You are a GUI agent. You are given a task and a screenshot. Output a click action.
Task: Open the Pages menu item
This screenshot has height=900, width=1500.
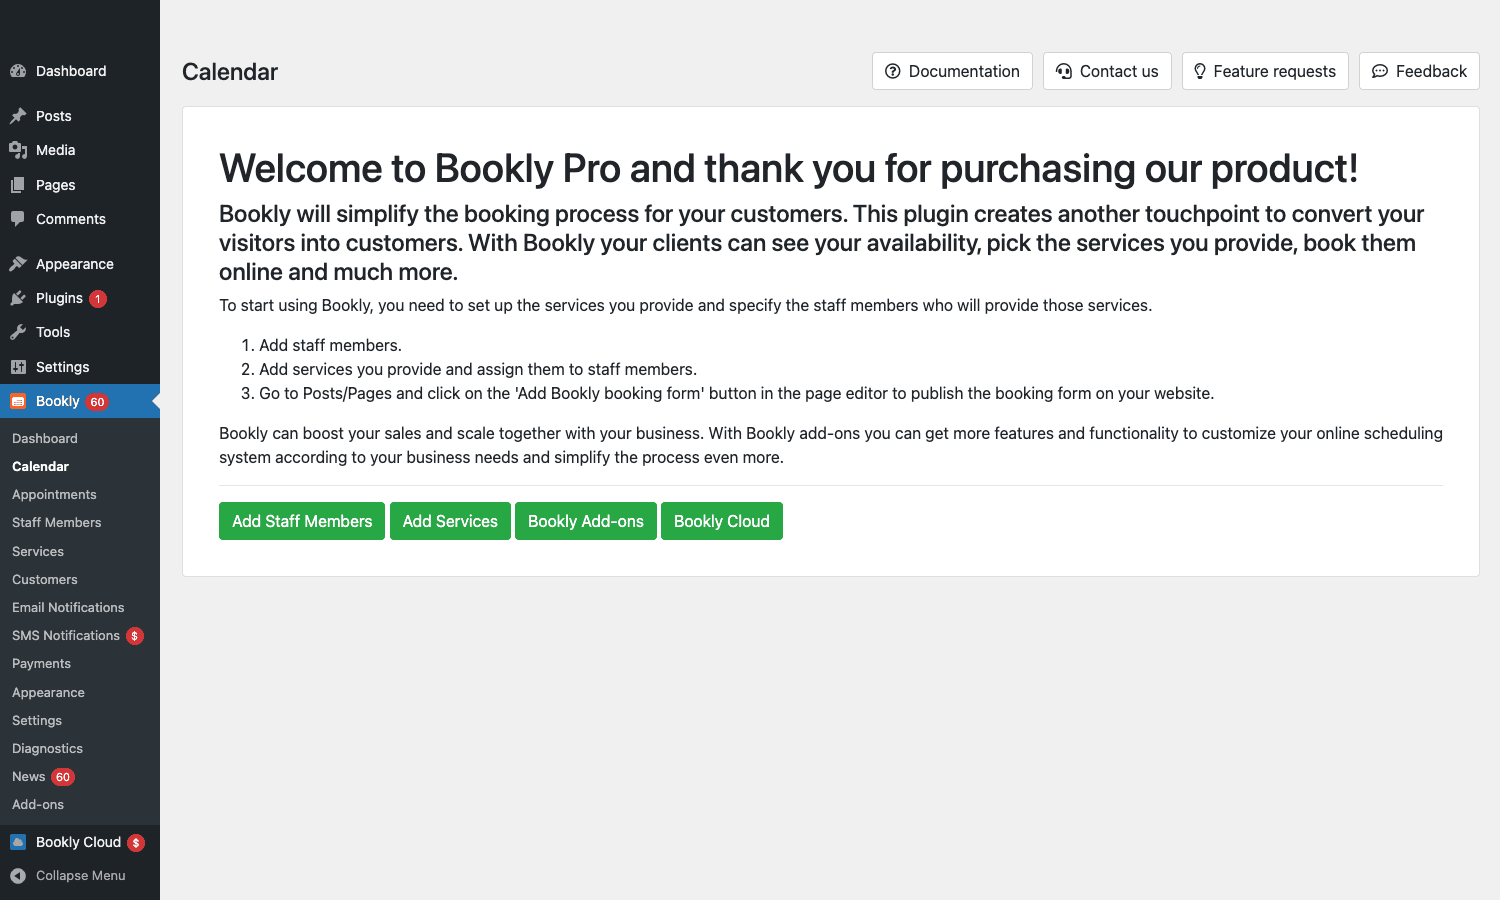[80, 185]
